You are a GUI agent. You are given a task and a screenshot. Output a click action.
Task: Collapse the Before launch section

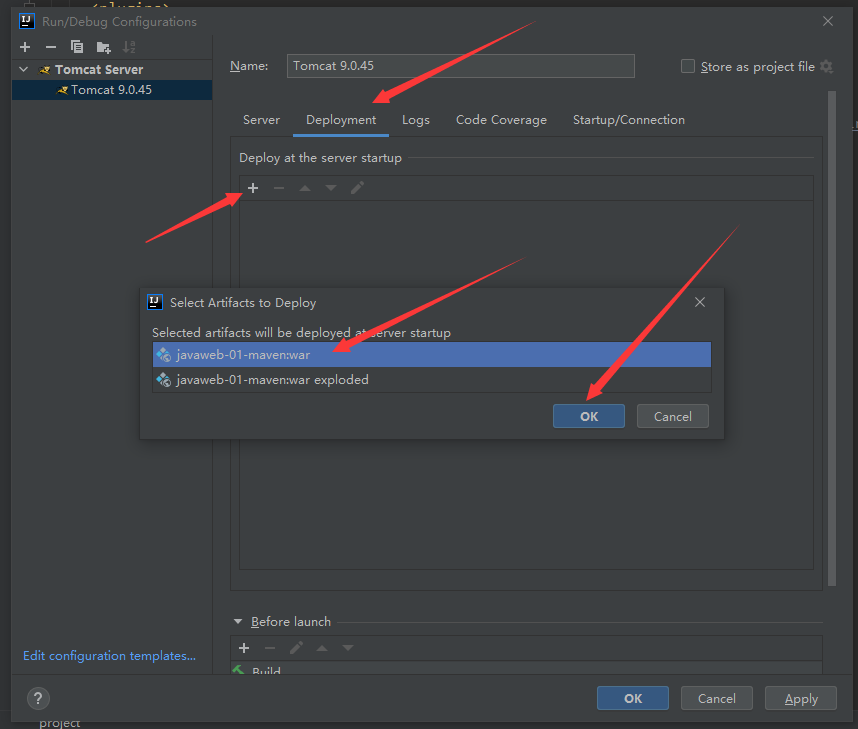click(x=238, y=622)
